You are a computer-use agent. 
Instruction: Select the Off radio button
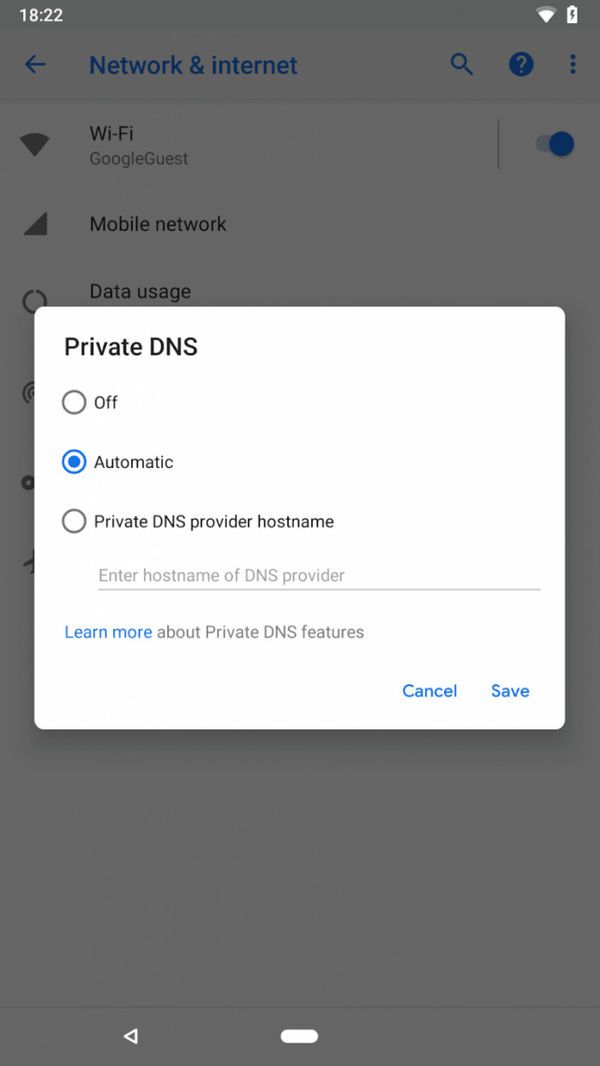74,402
